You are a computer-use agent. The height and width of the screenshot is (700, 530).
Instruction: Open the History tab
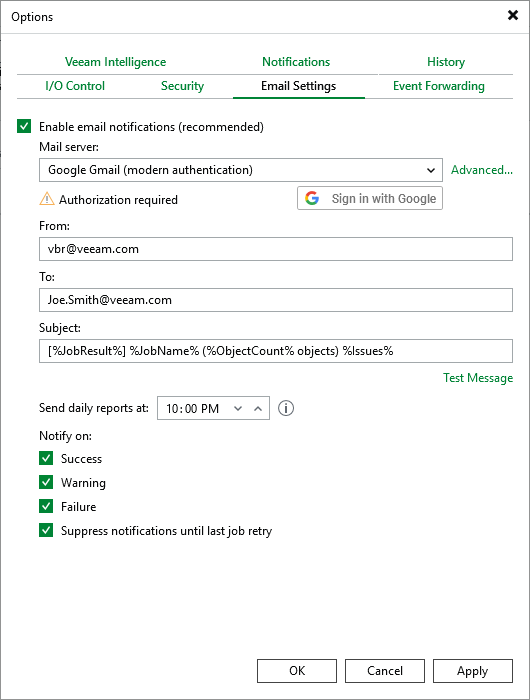446,62
